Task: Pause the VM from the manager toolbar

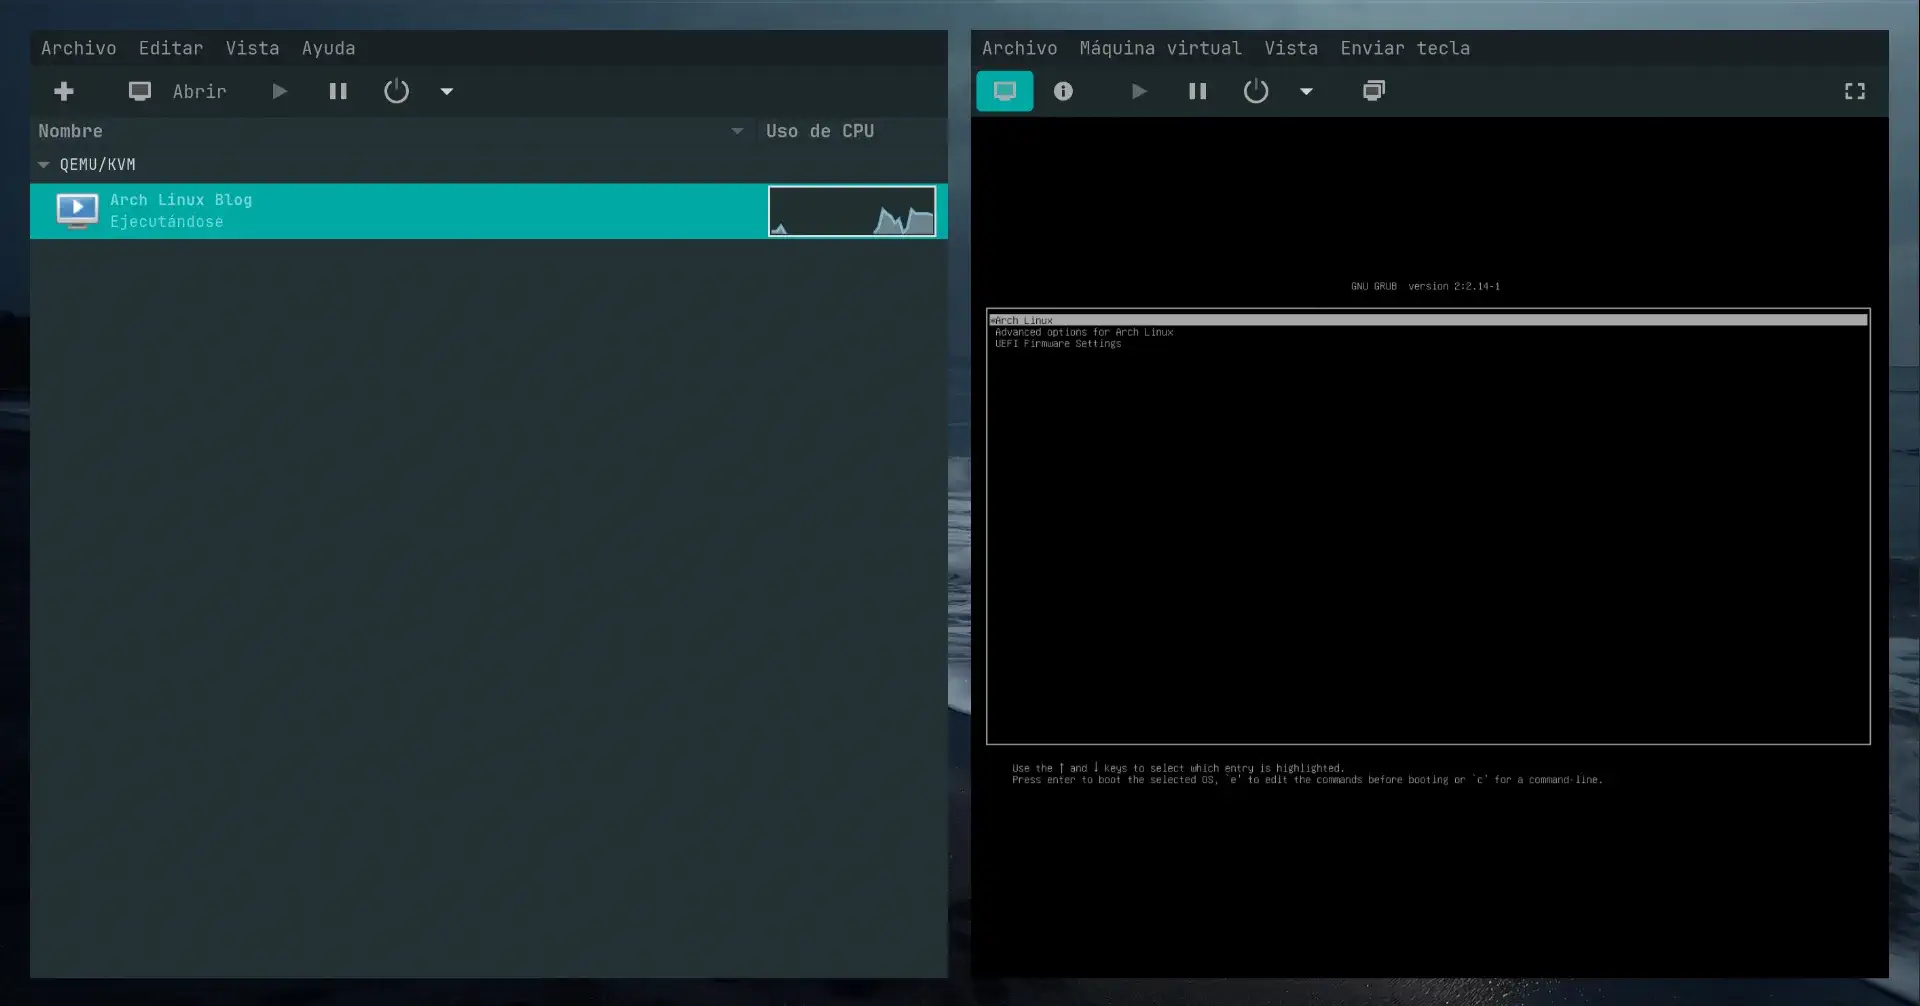Action: 337,91
